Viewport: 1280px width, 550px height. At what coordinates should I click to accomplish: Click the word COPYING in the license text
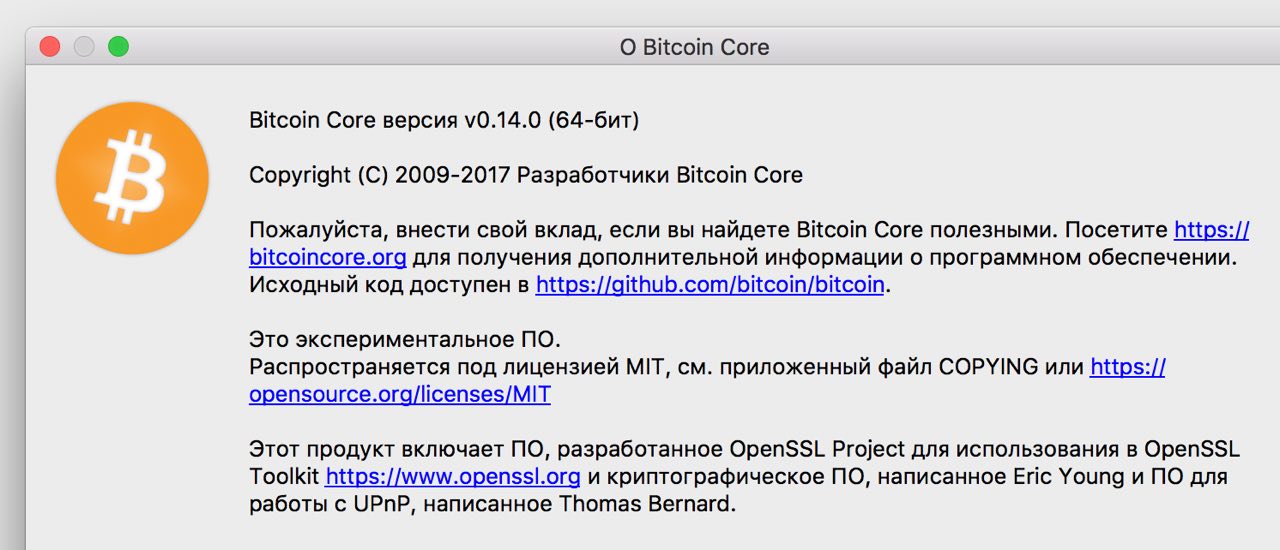pyautogui.click(x=988, y=367)
